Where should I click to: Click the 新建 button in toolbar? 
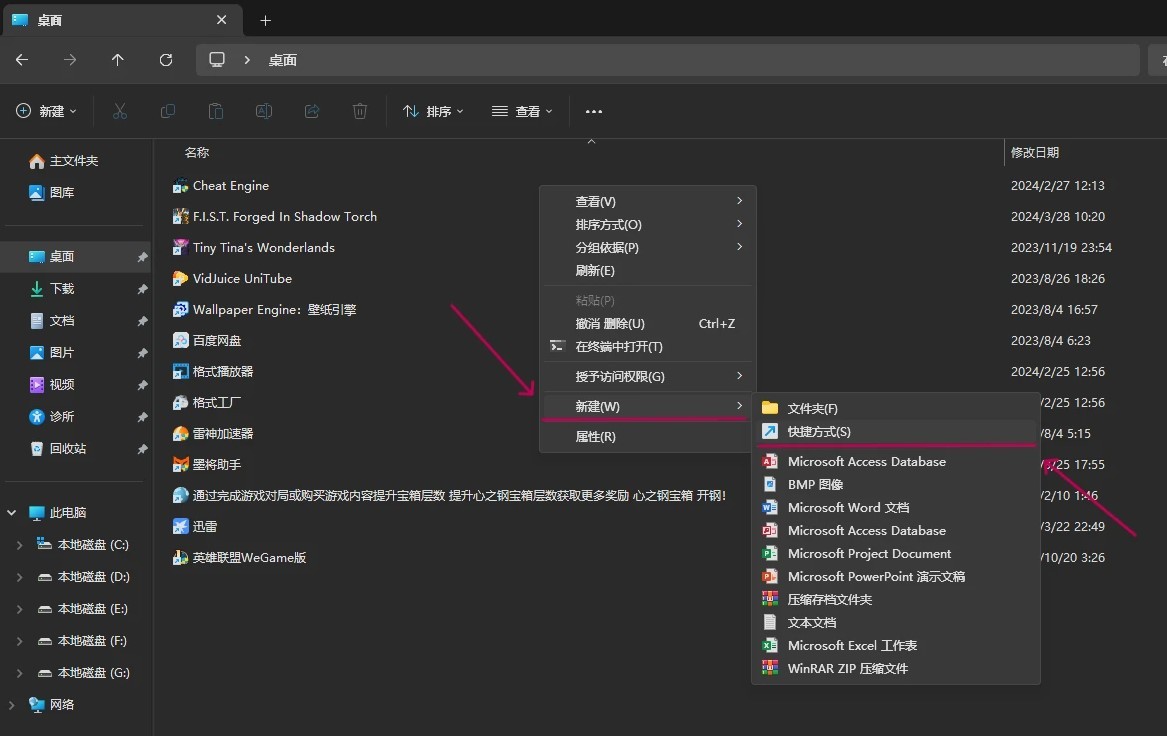[46, 111]
